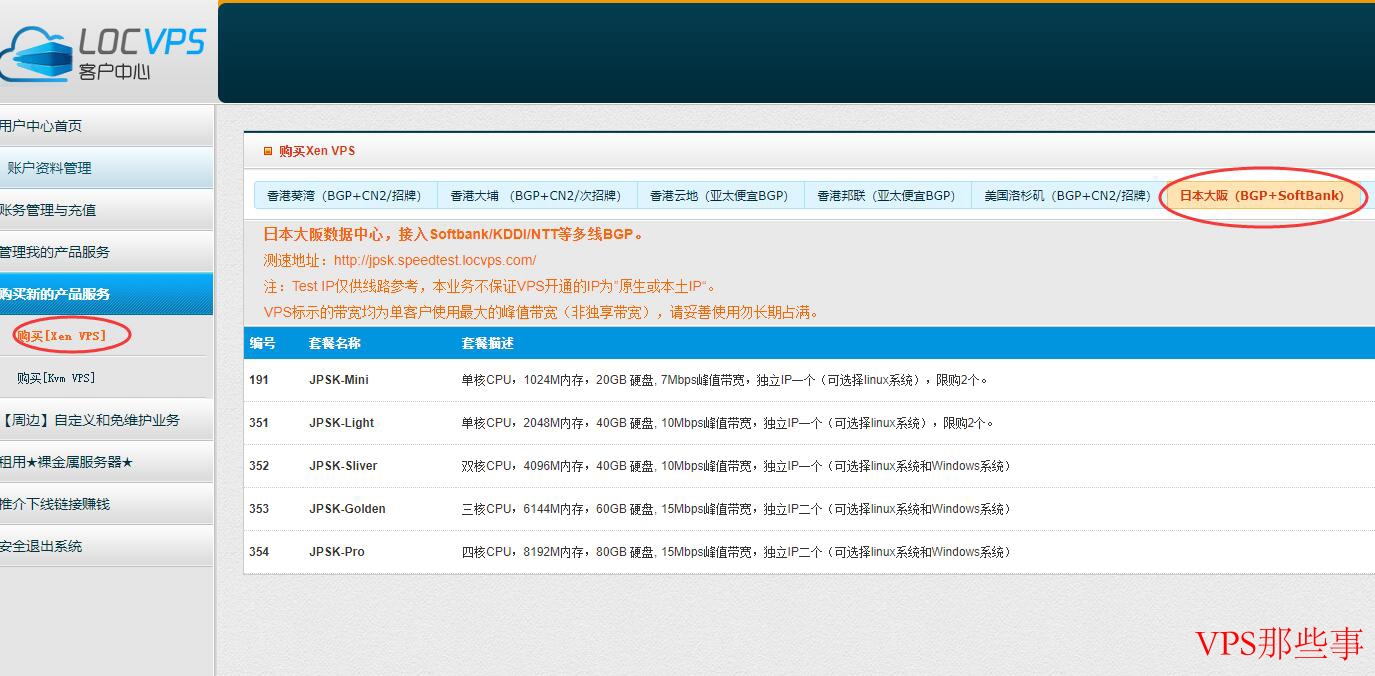Click 购买[Xen VPS] submenu link
This screenshot has height=676, width=1375.
click(x=61, y=336)
